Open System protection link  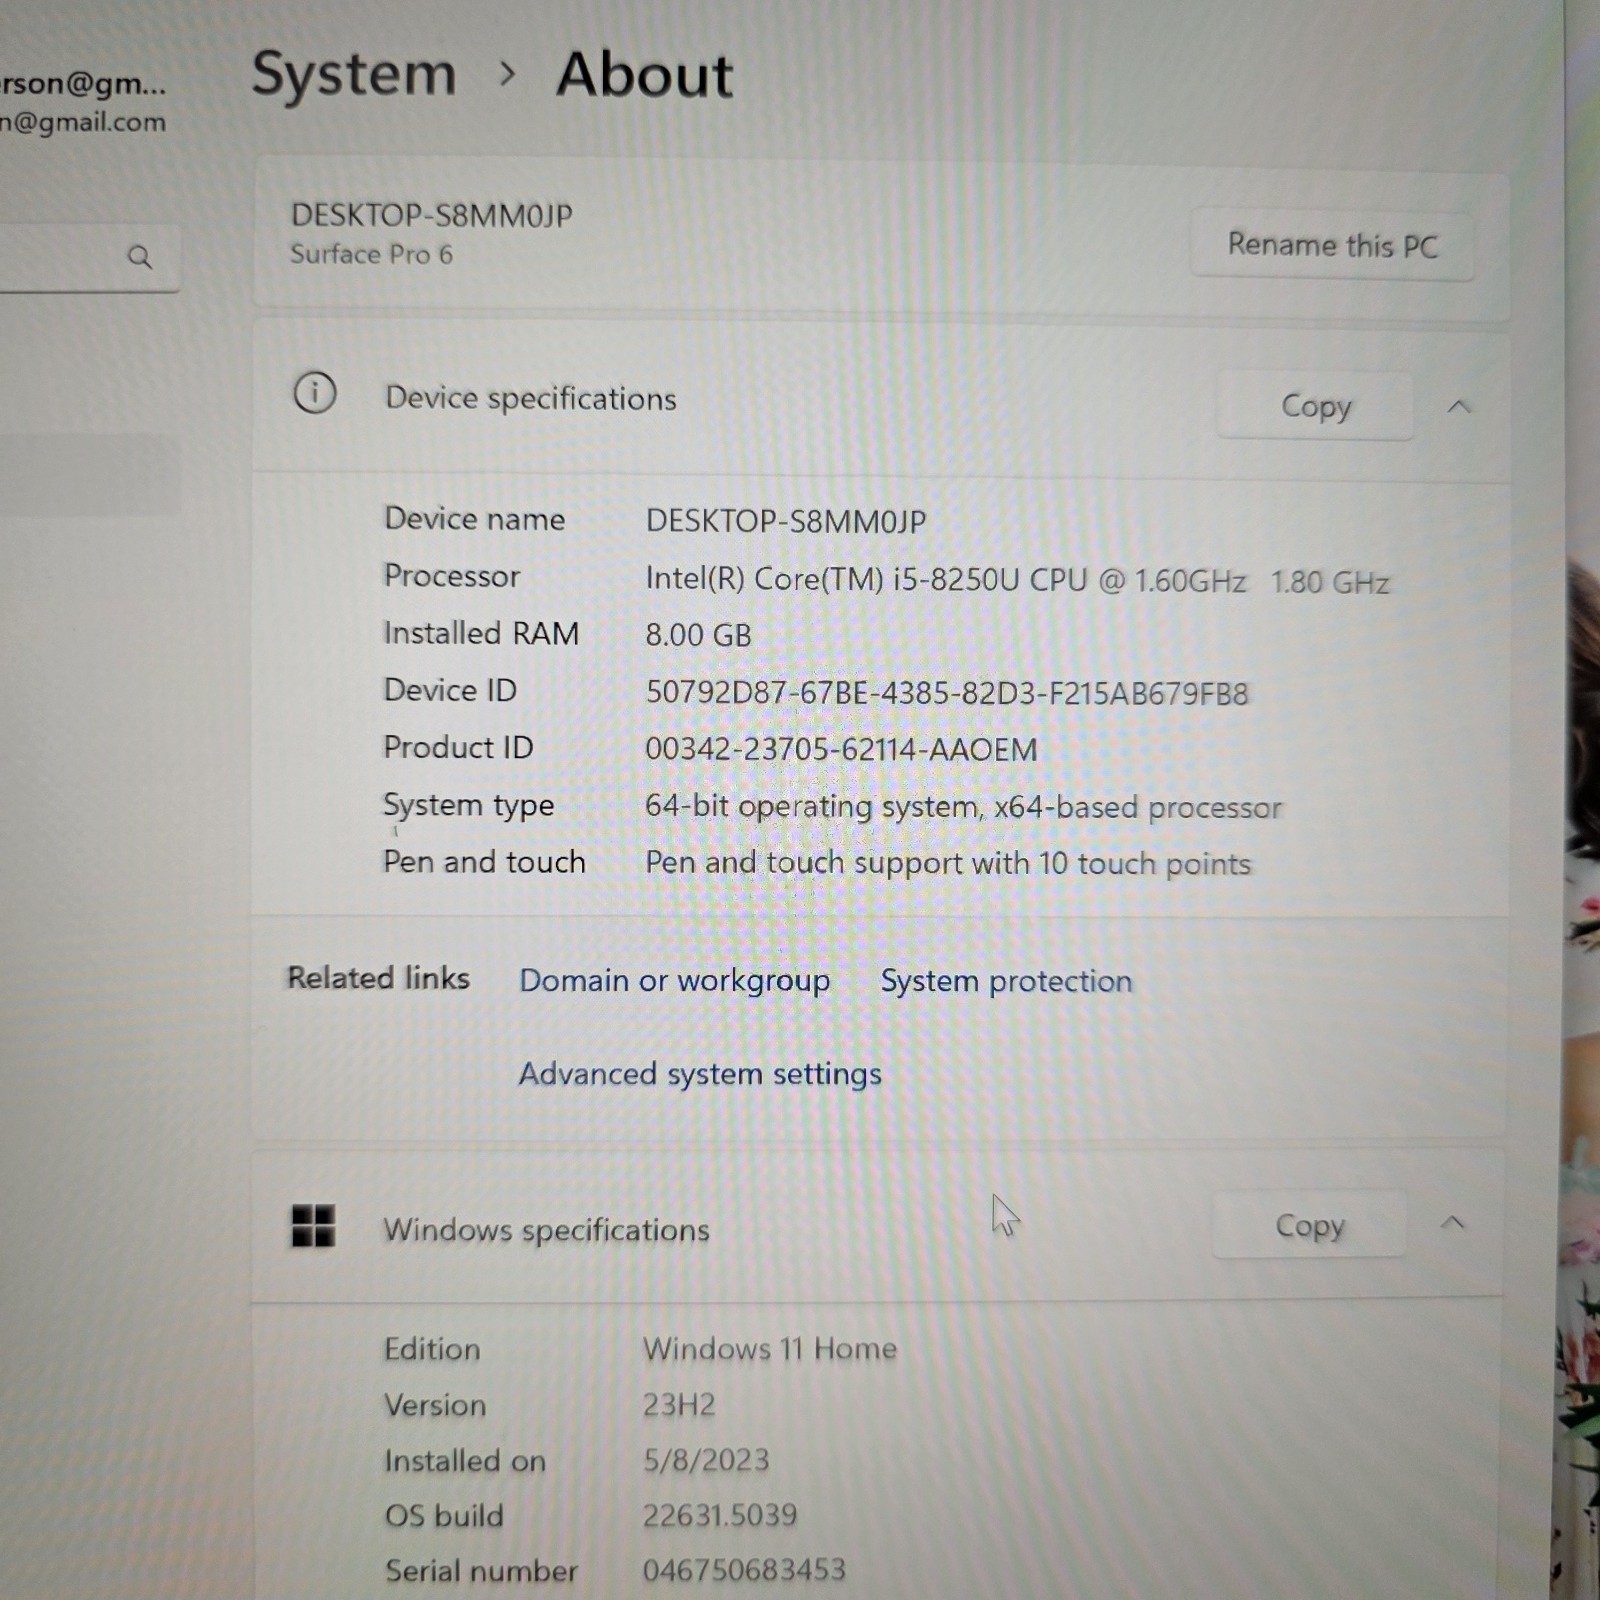1006,981
